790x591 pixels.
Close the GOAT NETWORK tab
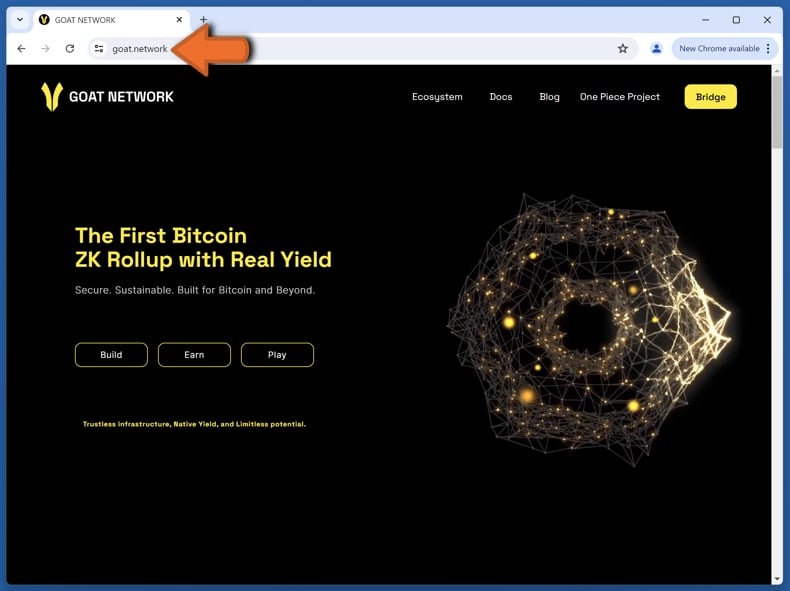click(179, 20)
